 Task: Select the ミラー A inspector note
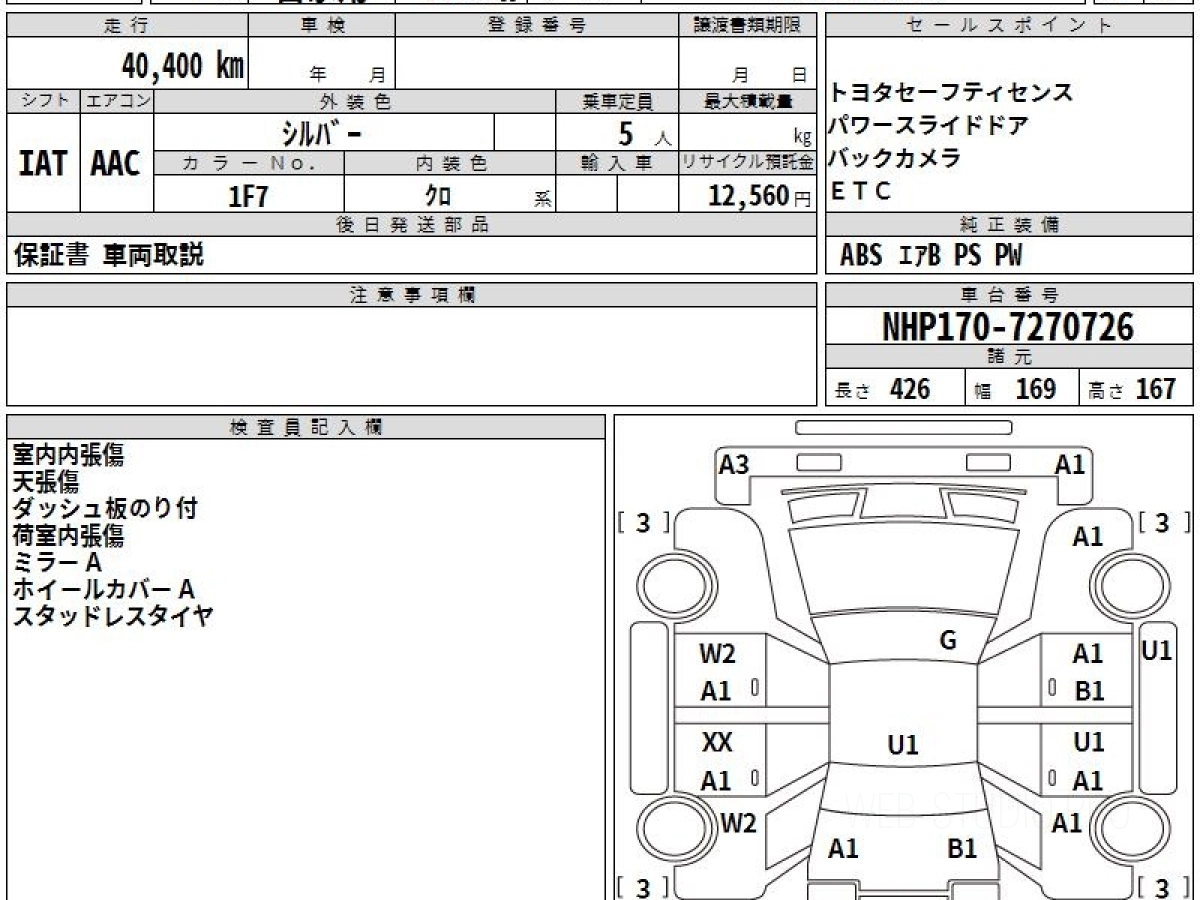(57, 563)
